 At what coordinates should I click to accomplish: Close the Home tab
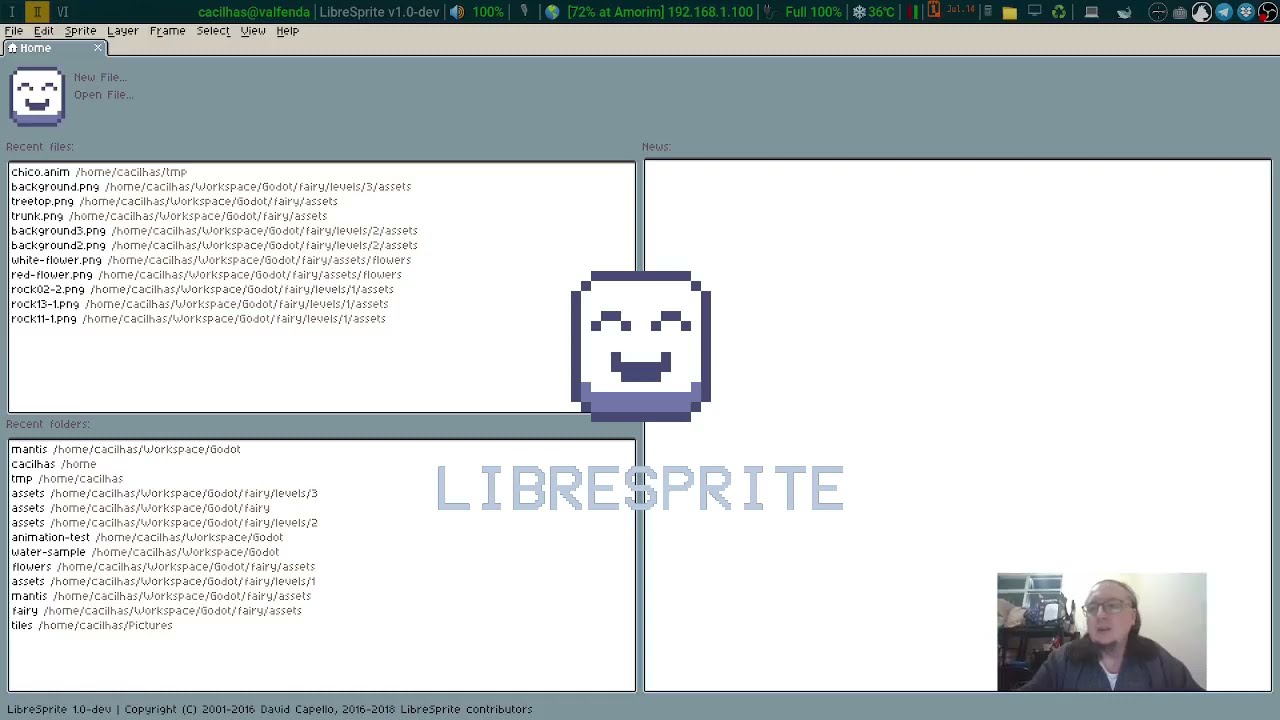[98, 48]
